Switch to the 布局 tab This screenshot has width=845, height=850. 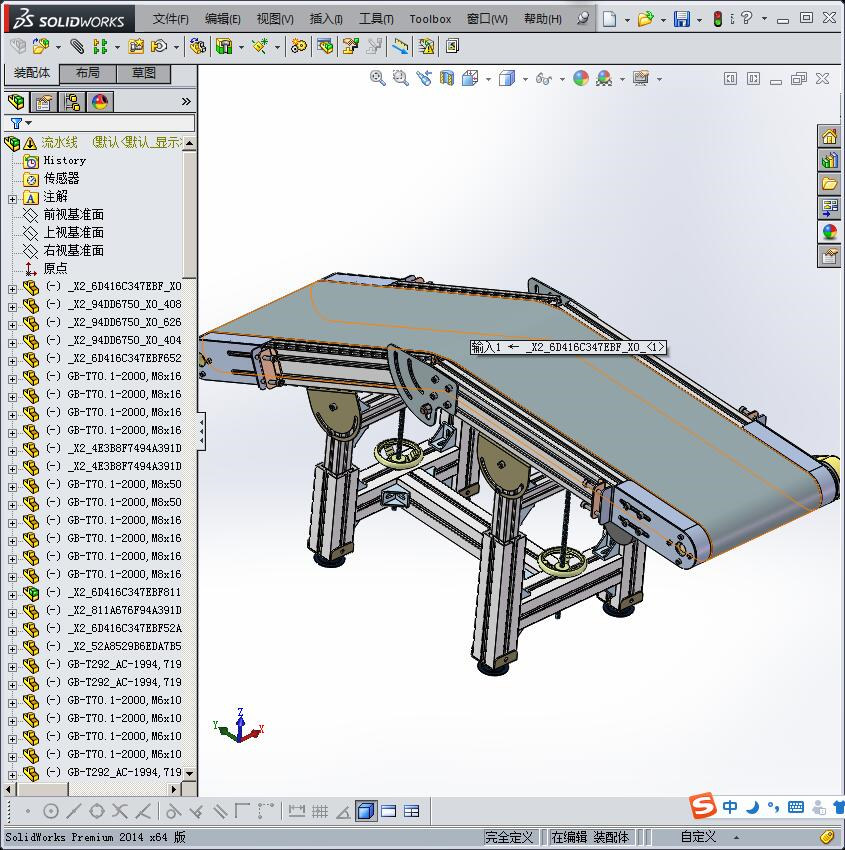pos(87,73)
